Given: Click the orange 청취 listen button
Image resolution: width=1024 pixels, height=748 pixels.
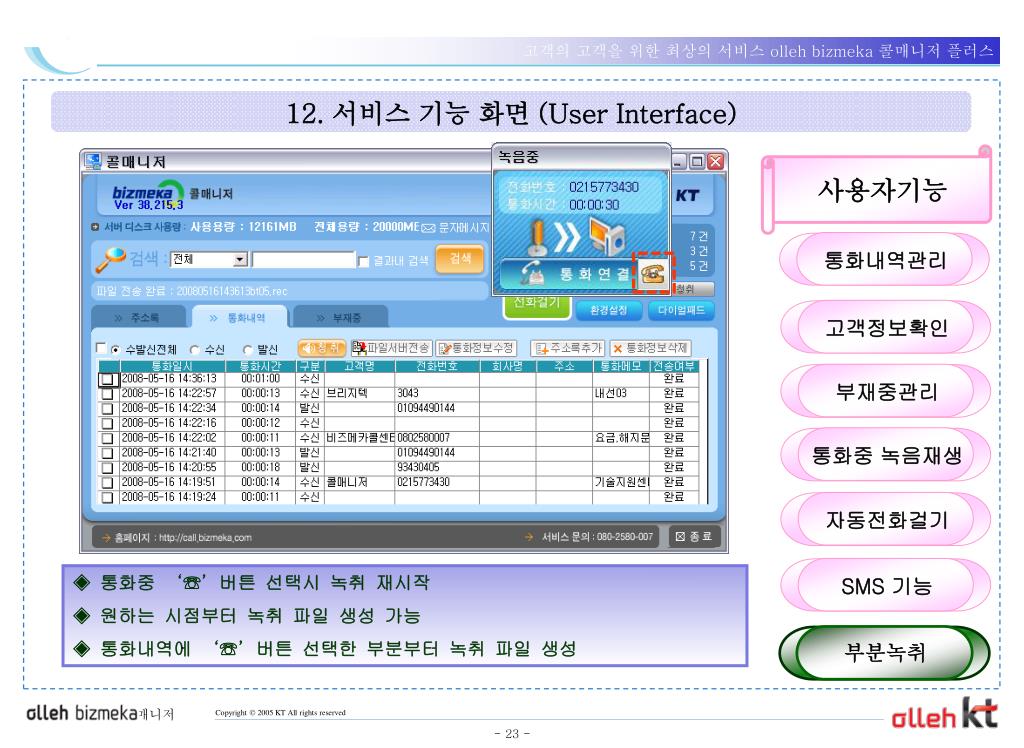Looking at the screenshot, I should click(321, 348).
